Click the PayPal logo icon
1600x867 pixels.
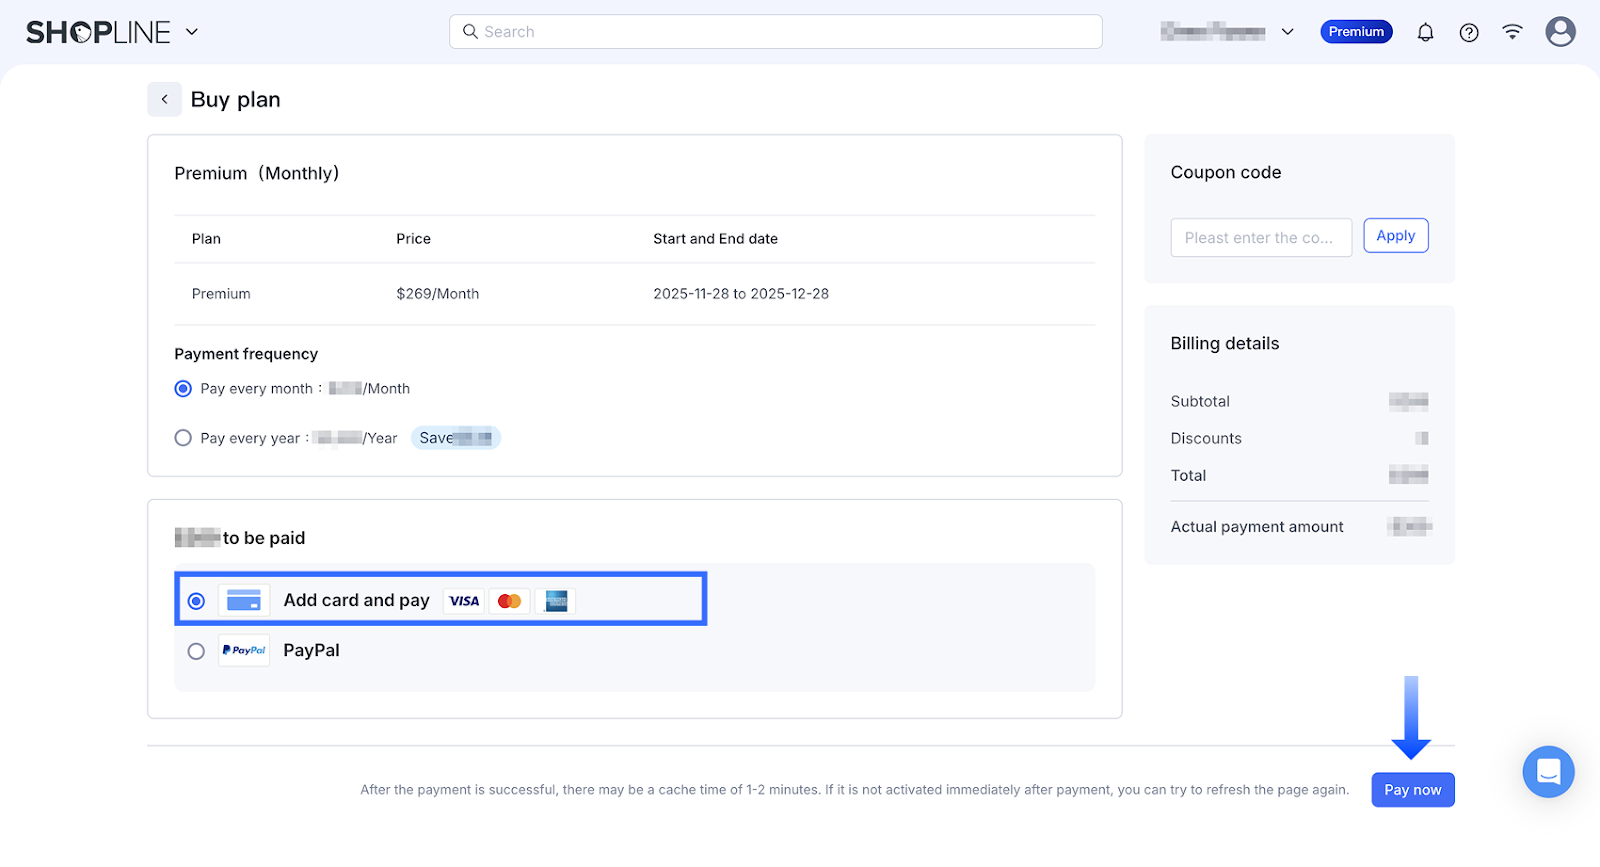244,650
